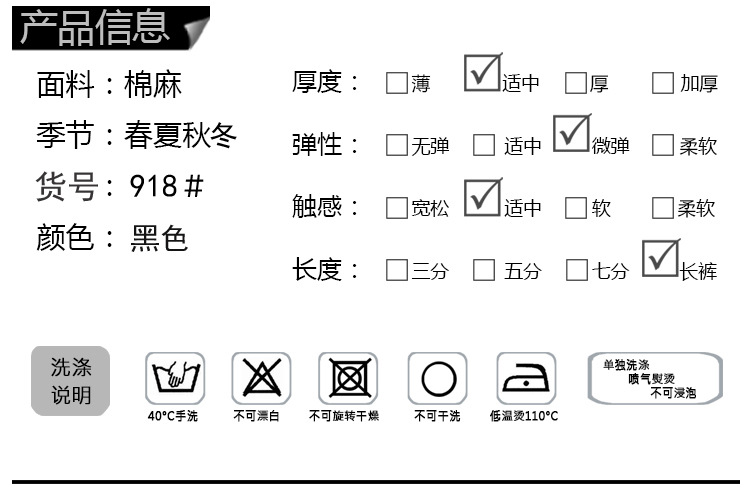The height and width of the screenshot is (493, 750).
Task: Toggle the checked 微弹 elasticity checkbox
Action: click(571, 134)
